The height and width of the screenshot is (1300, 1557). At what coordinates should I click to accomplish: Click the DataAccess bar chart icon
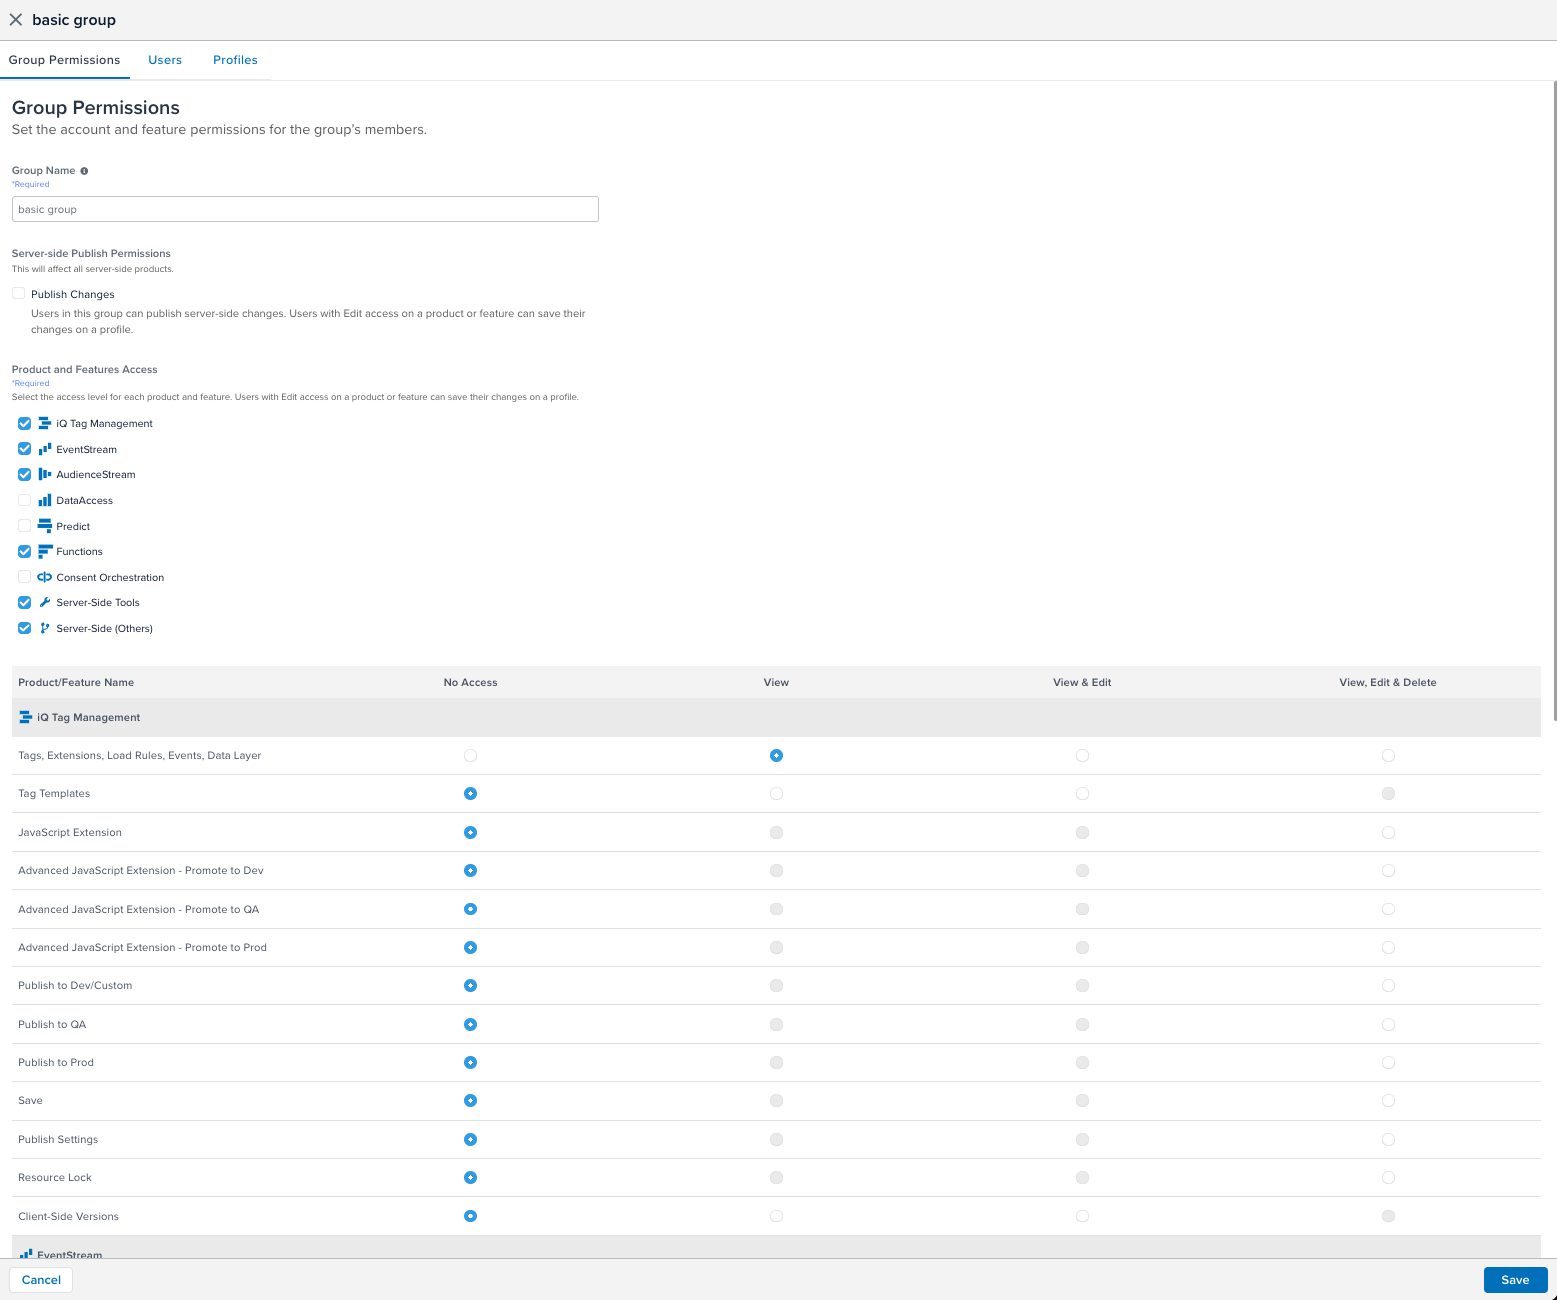tap(44, 500)
